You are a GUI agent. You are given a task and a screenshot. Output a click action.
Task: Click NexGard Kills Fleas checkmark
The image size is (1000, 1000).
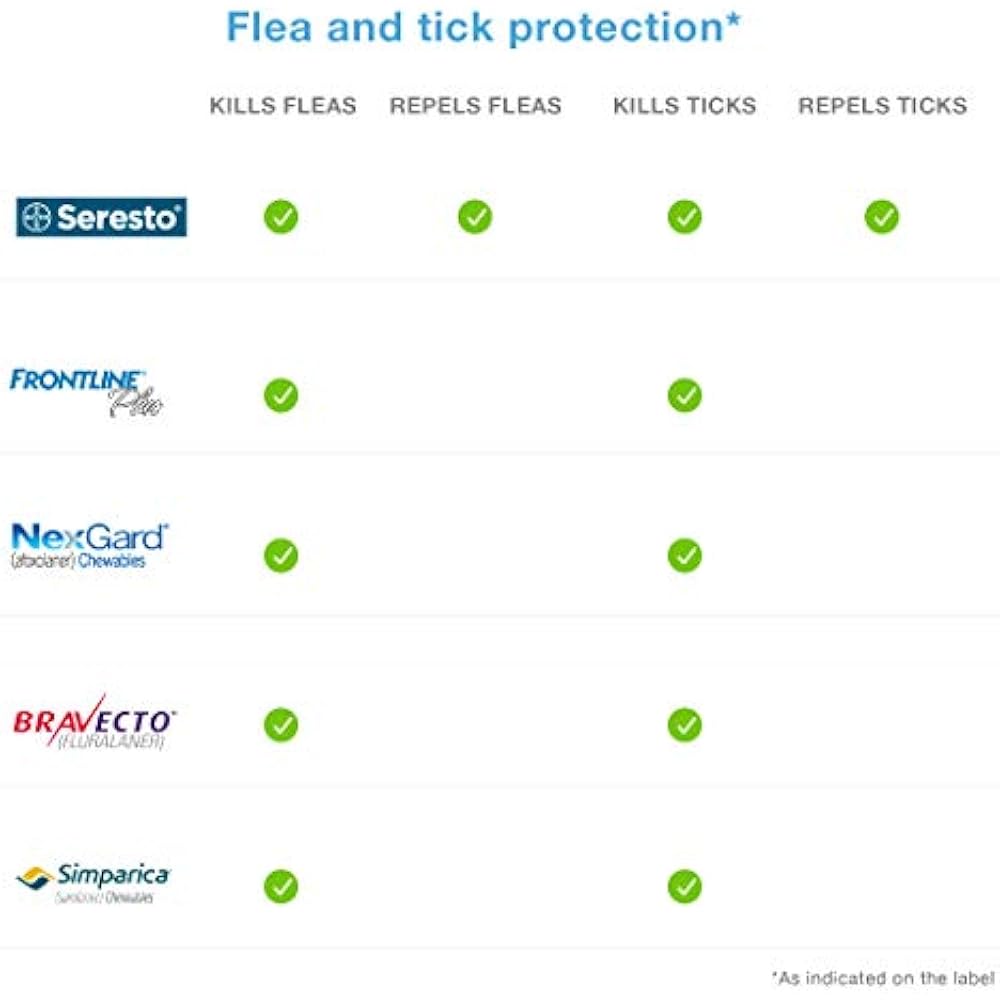pos(281,555)
